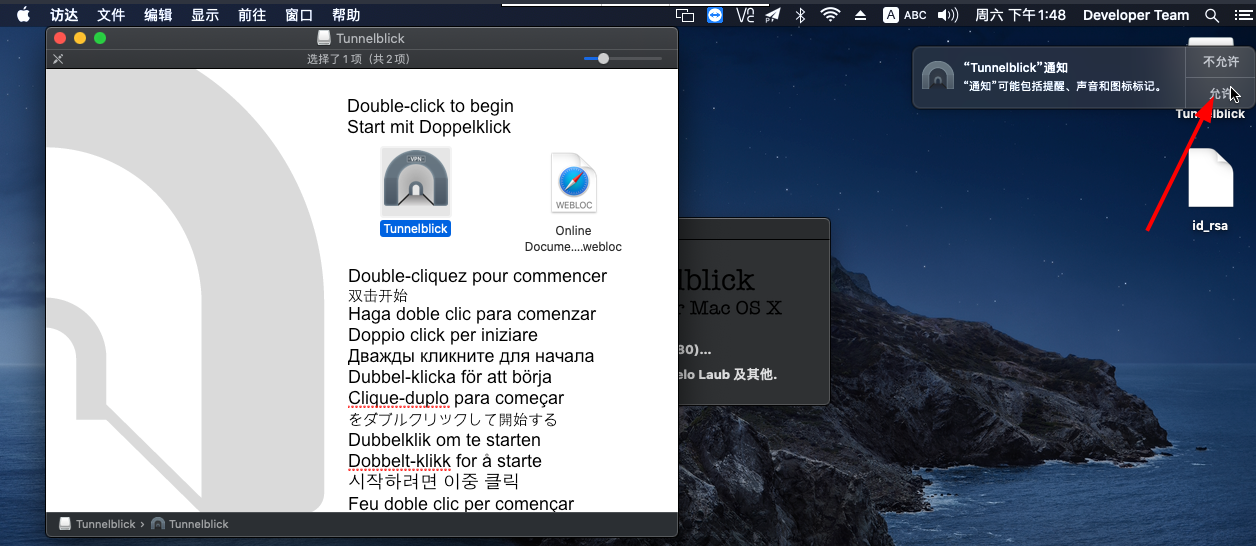Close the Tunnelblick Finder window
The height and width of the screenshot is (546, 1256).
[x=60, y=38]
